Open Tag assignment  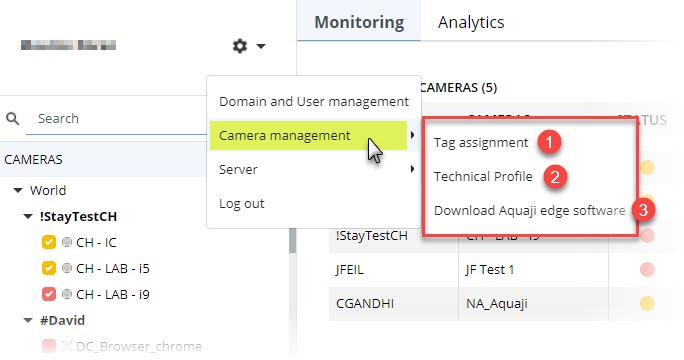481,143
